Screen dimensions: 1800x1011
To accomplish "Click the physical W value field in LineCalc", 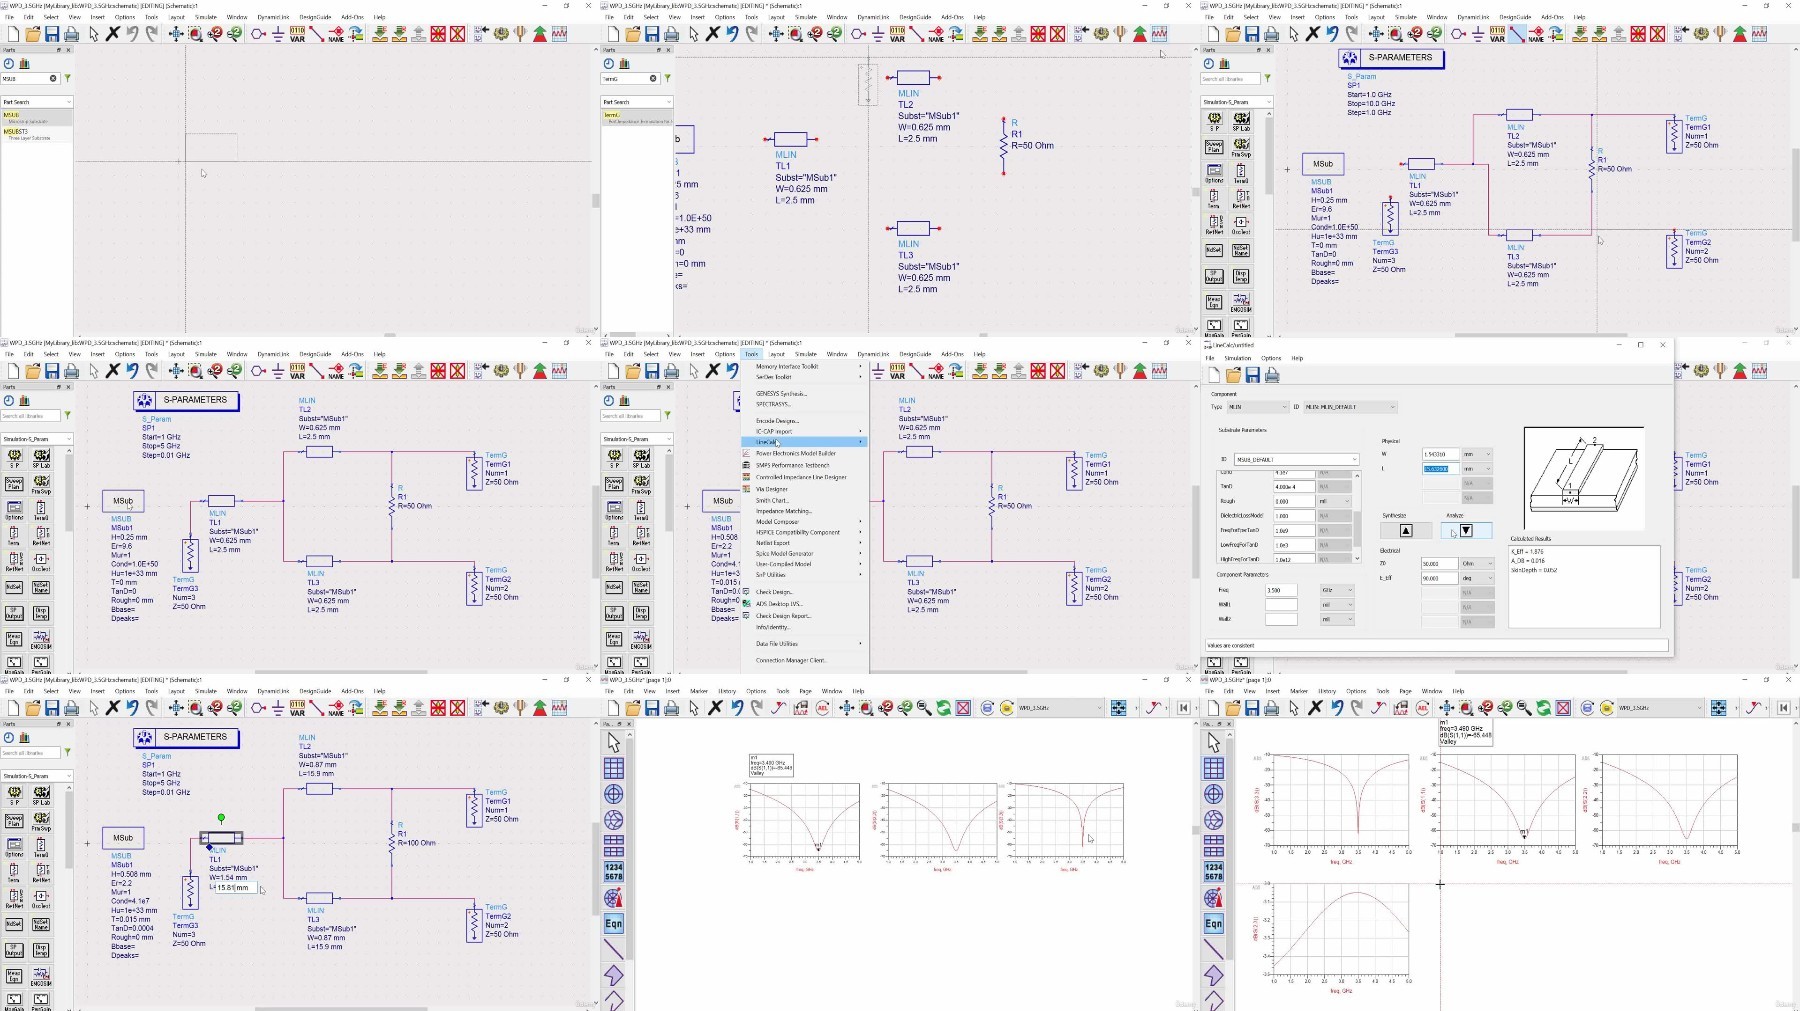I will point(1440,454).
